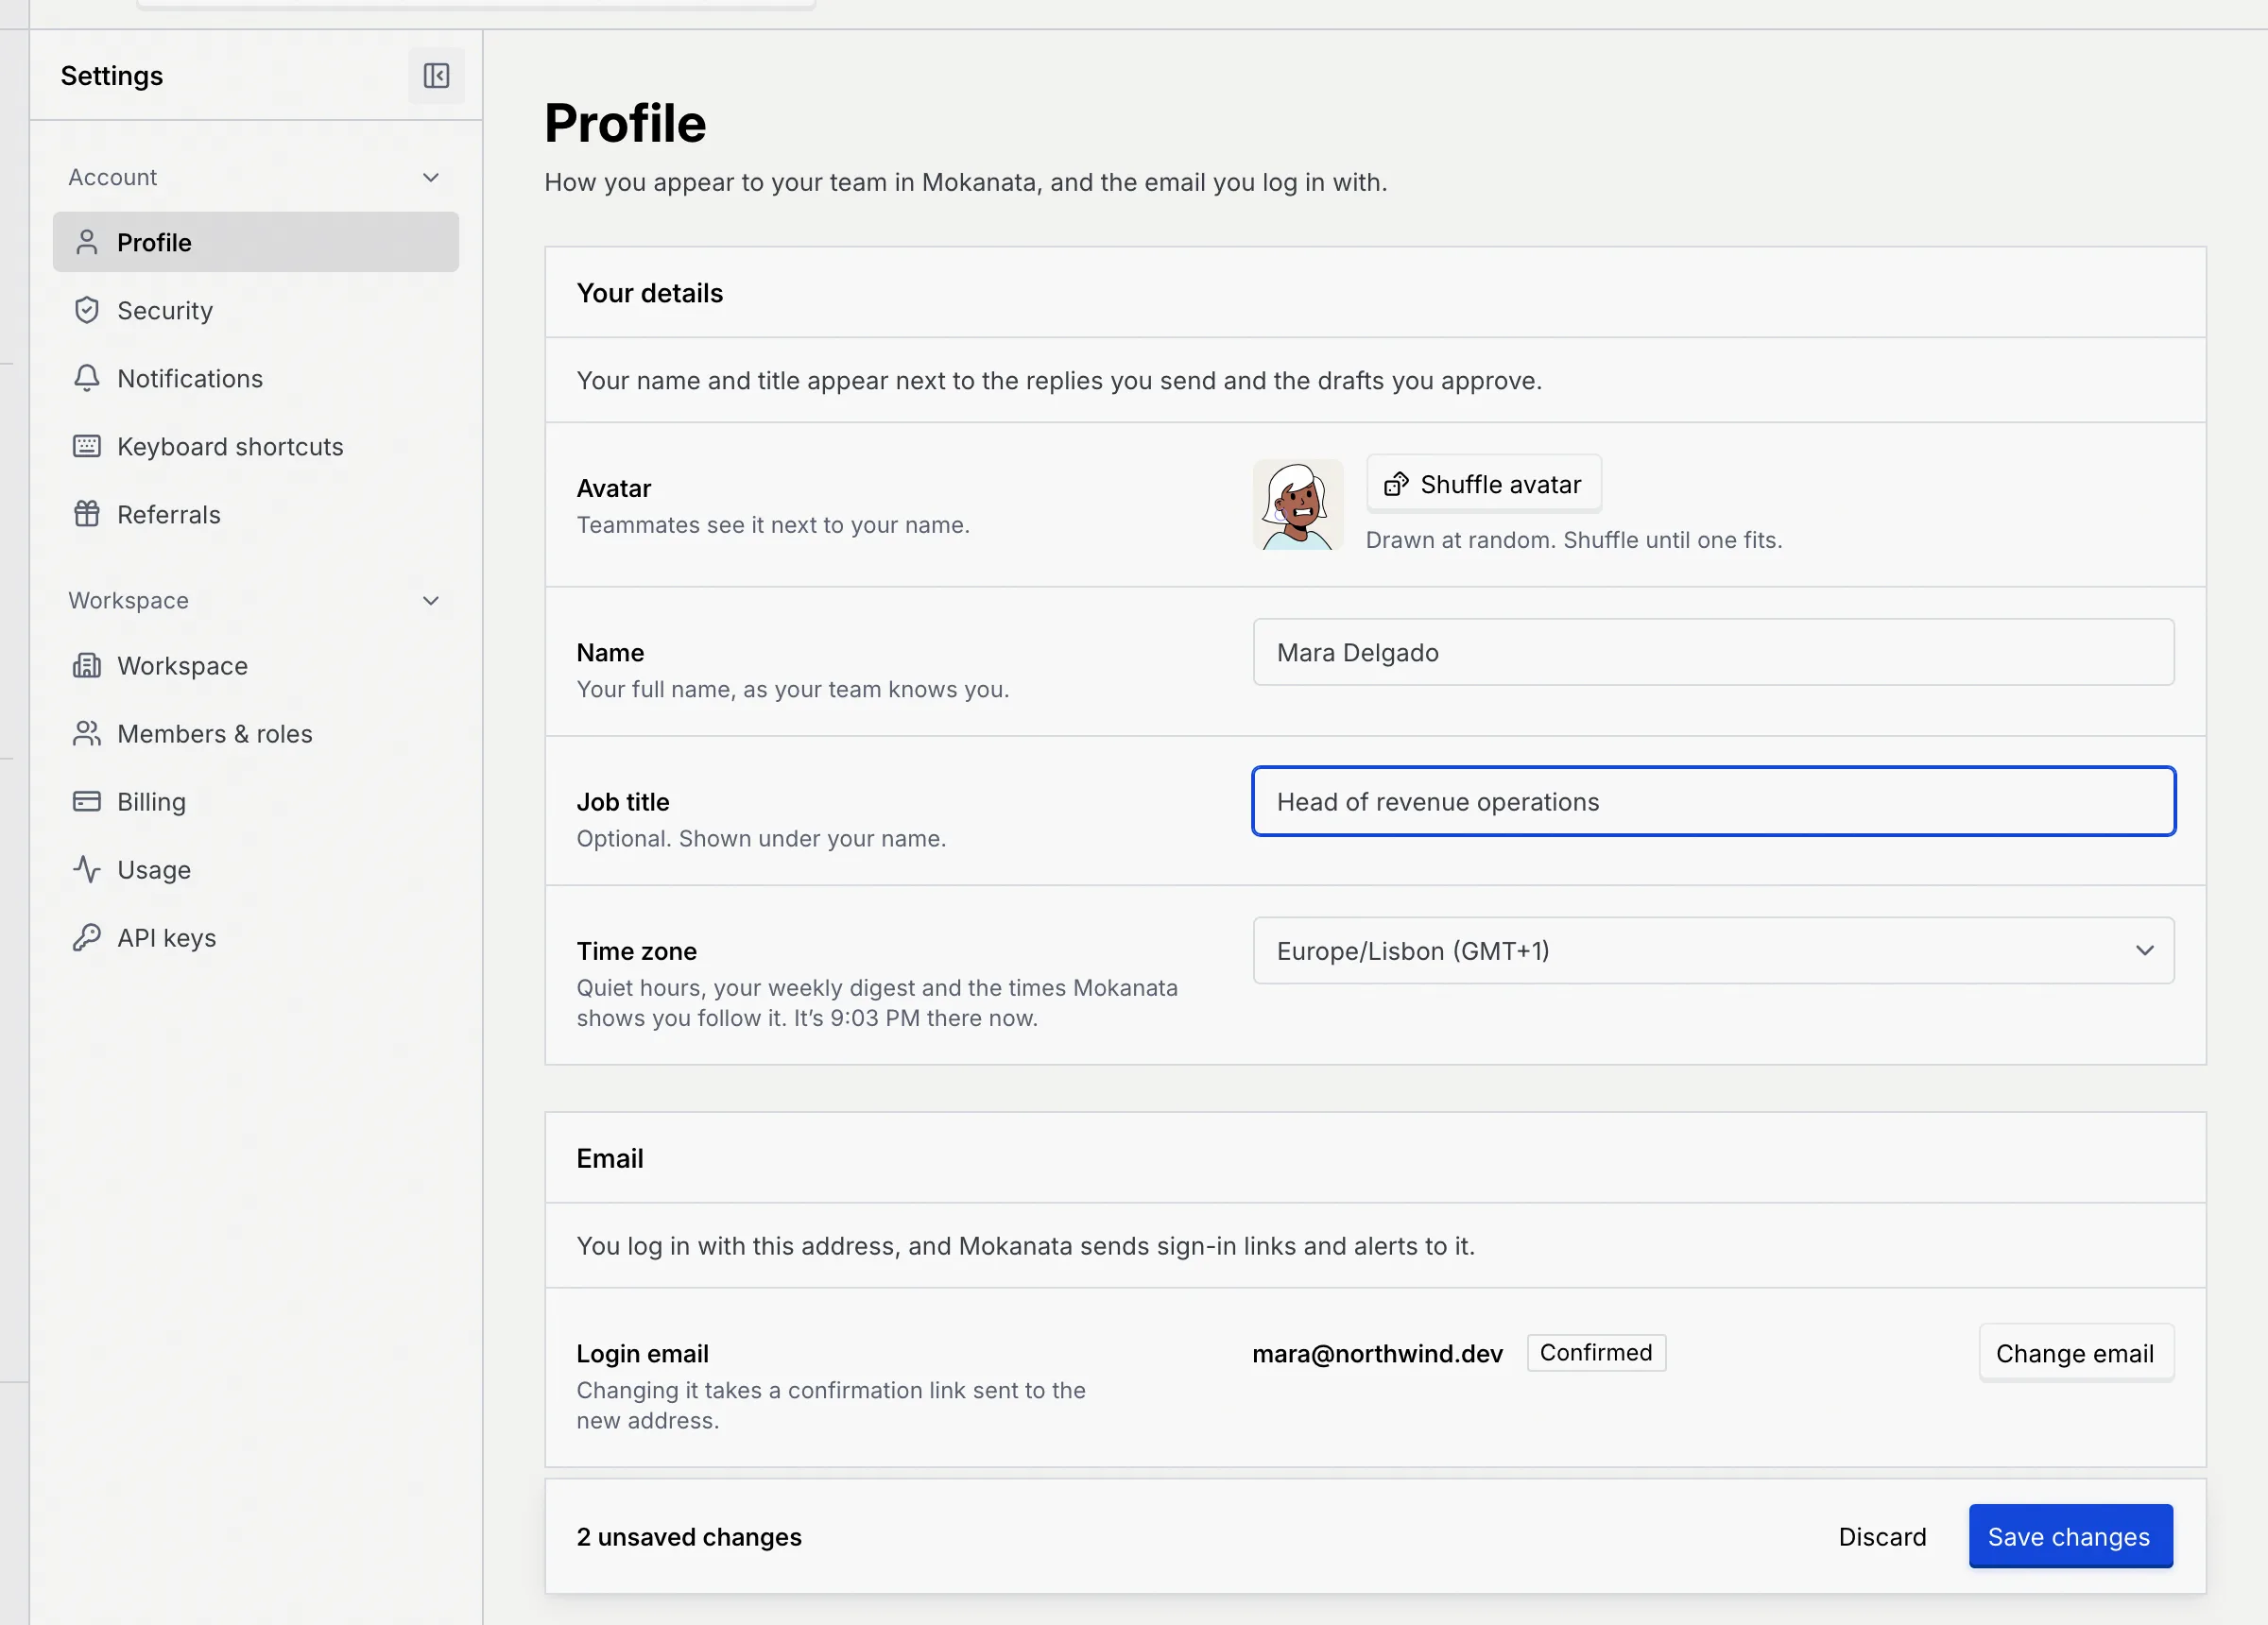Viewport: 2268px width, 1625px height.
Task: Open the Referrals page
Action: coord(256,514)
